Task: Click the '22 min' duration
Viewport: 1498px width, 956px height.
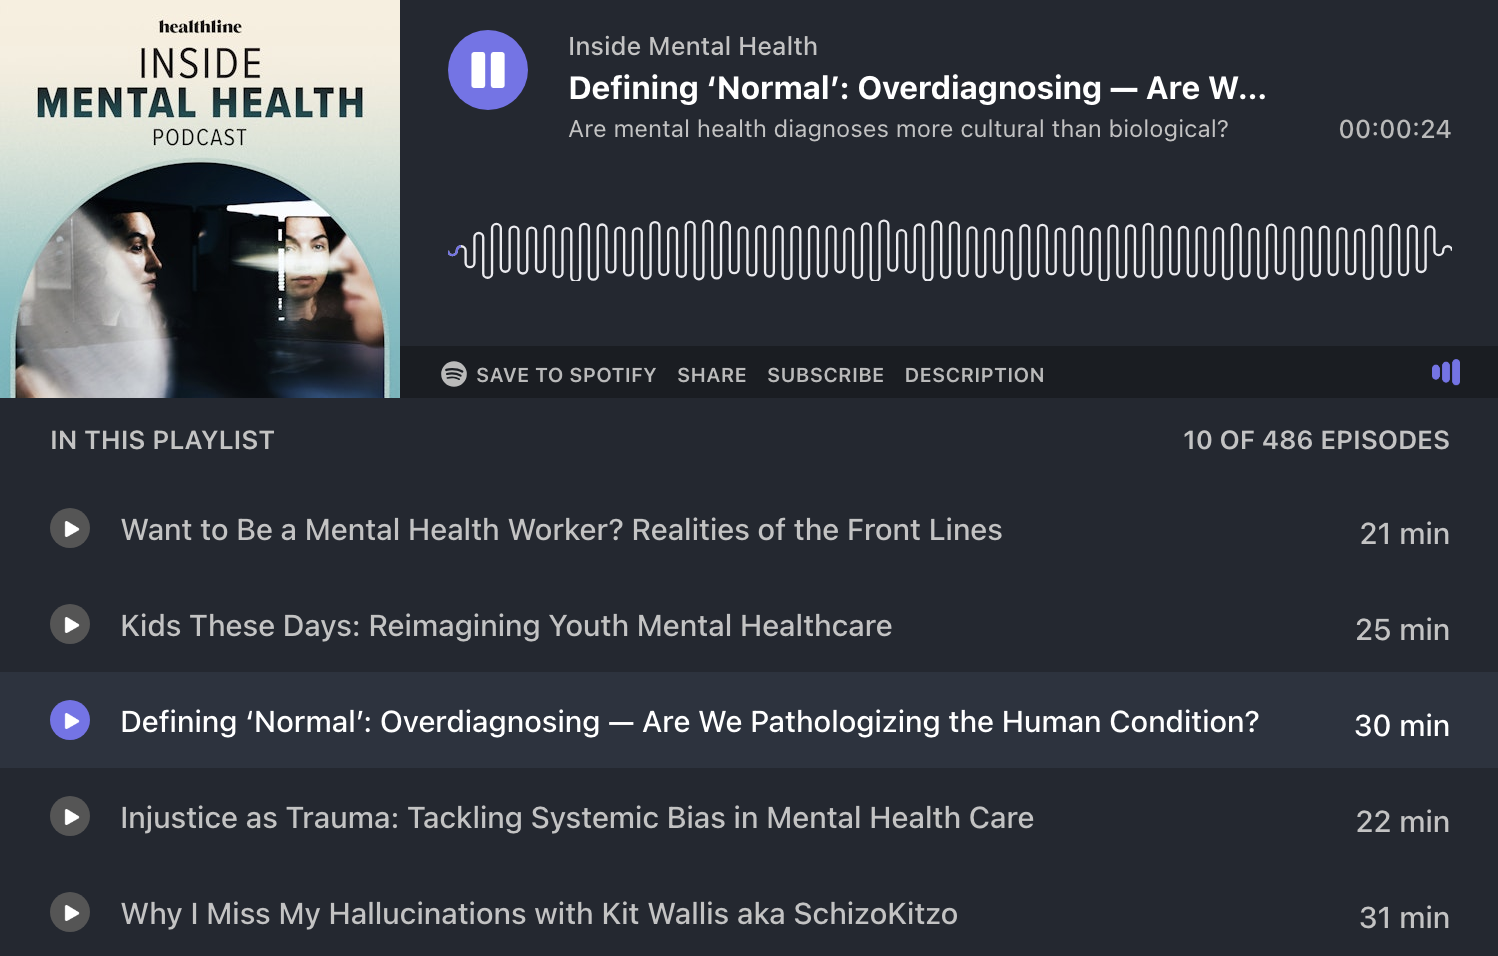Action: (x=1403, y=822)
